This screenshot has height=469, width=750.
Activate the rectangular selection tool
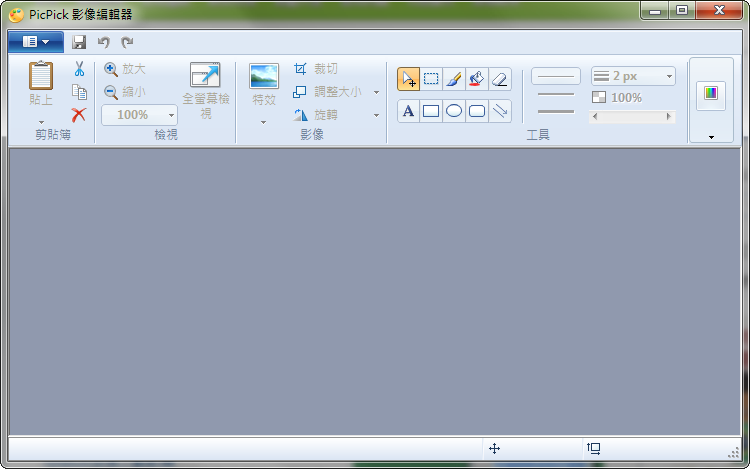coord(431,79)
